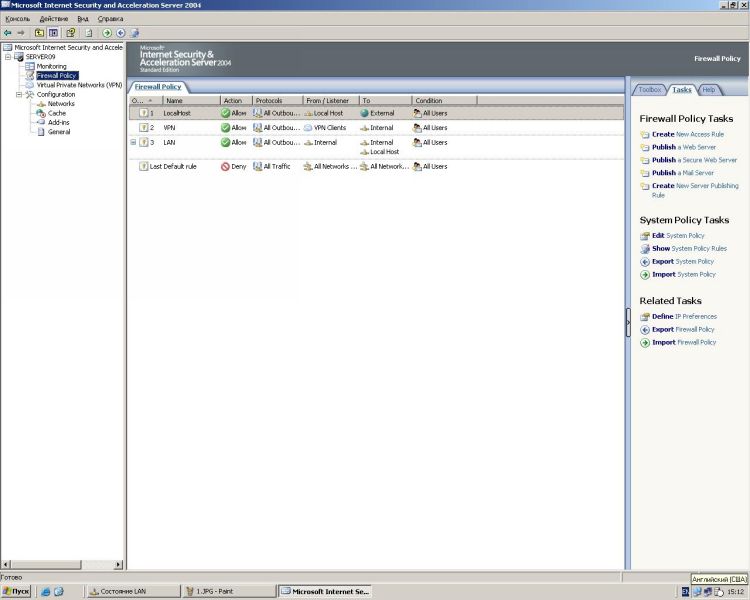The height and width of the screenshot is (600, 750).
Task: Collapse the Configuration tree node
Action: 19,95
